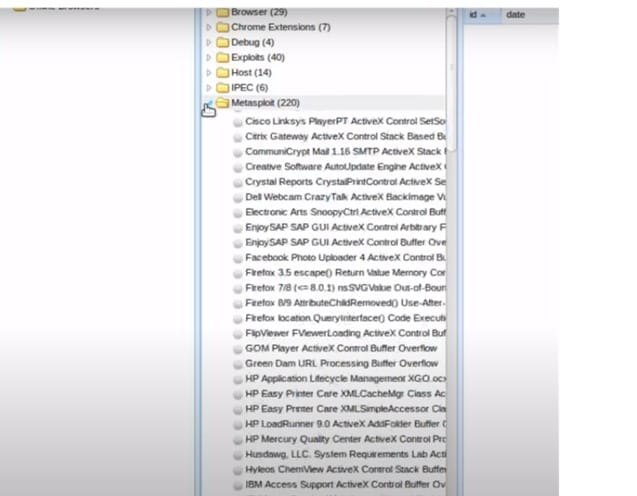Expand the Browser (29) folder arrow

(x=209, y=12)
